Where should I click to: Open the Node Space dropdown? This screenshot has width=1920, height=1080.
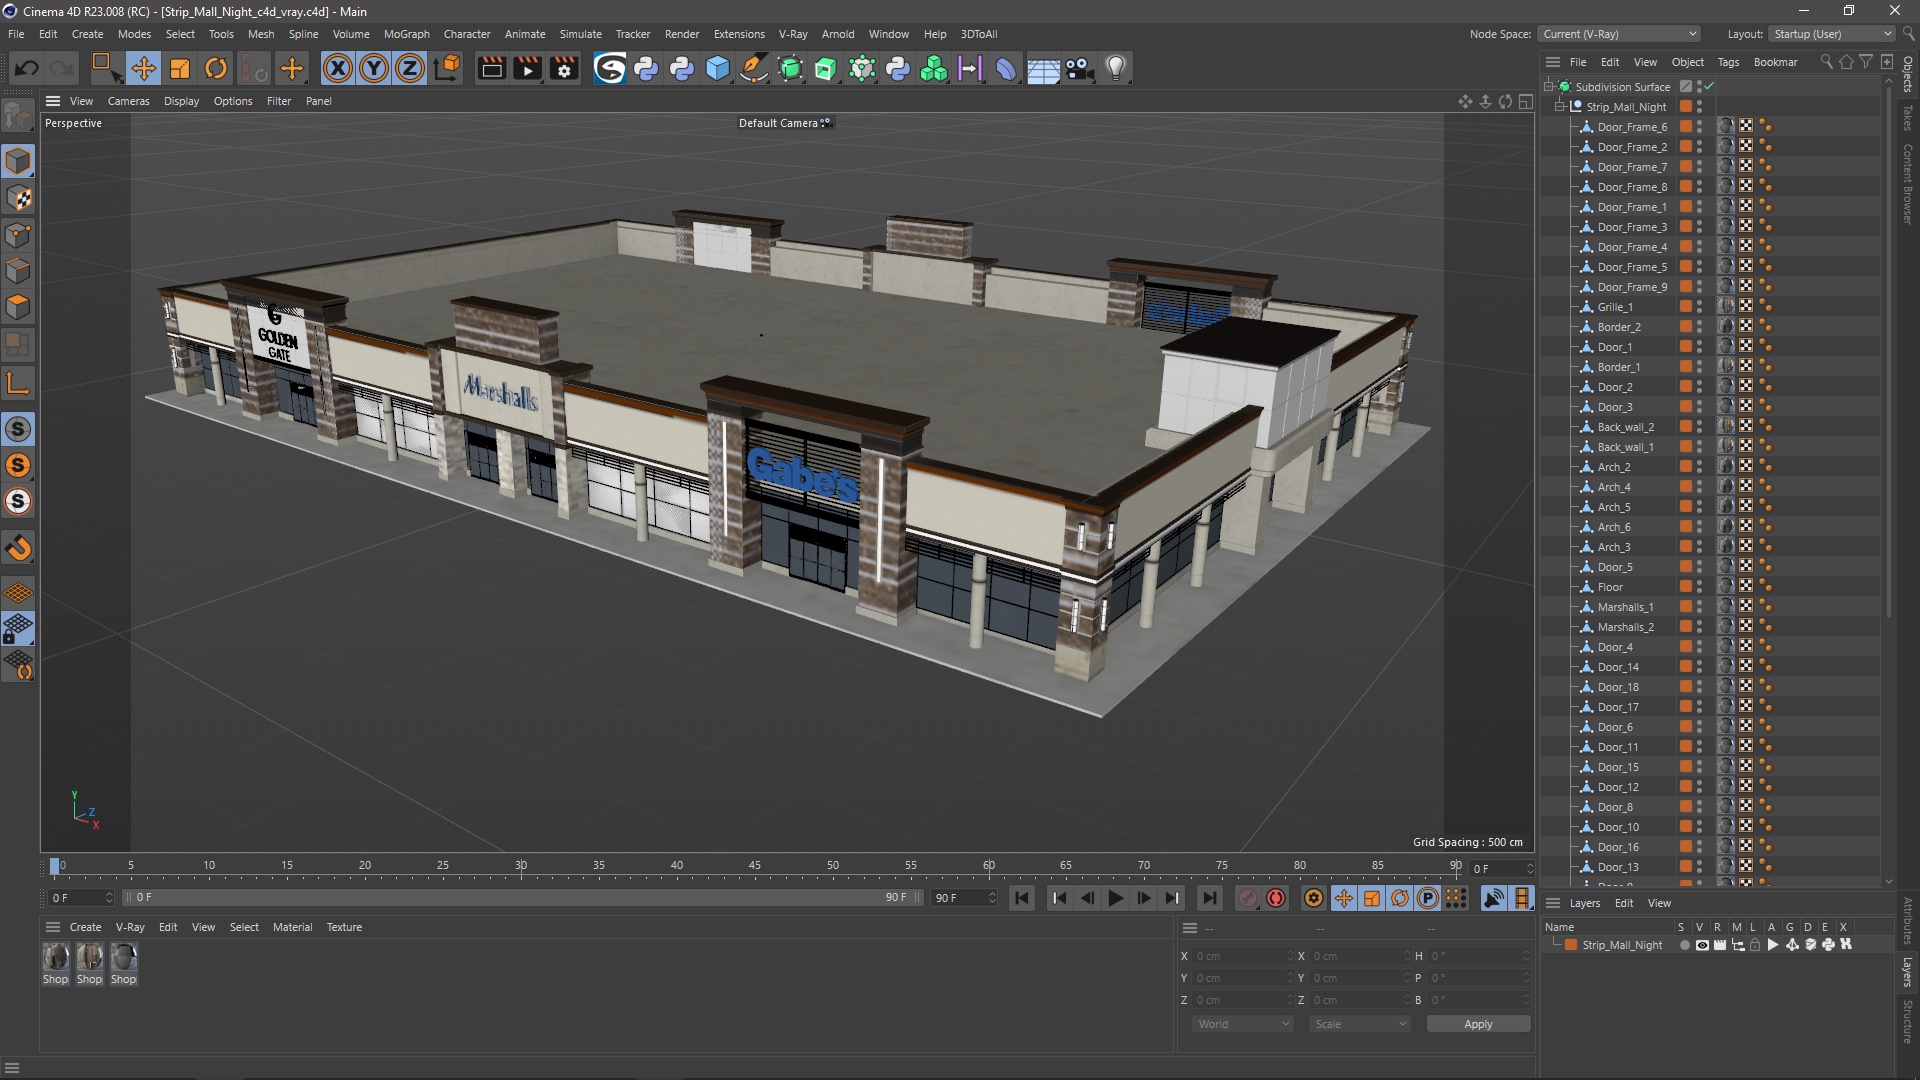1619,34
